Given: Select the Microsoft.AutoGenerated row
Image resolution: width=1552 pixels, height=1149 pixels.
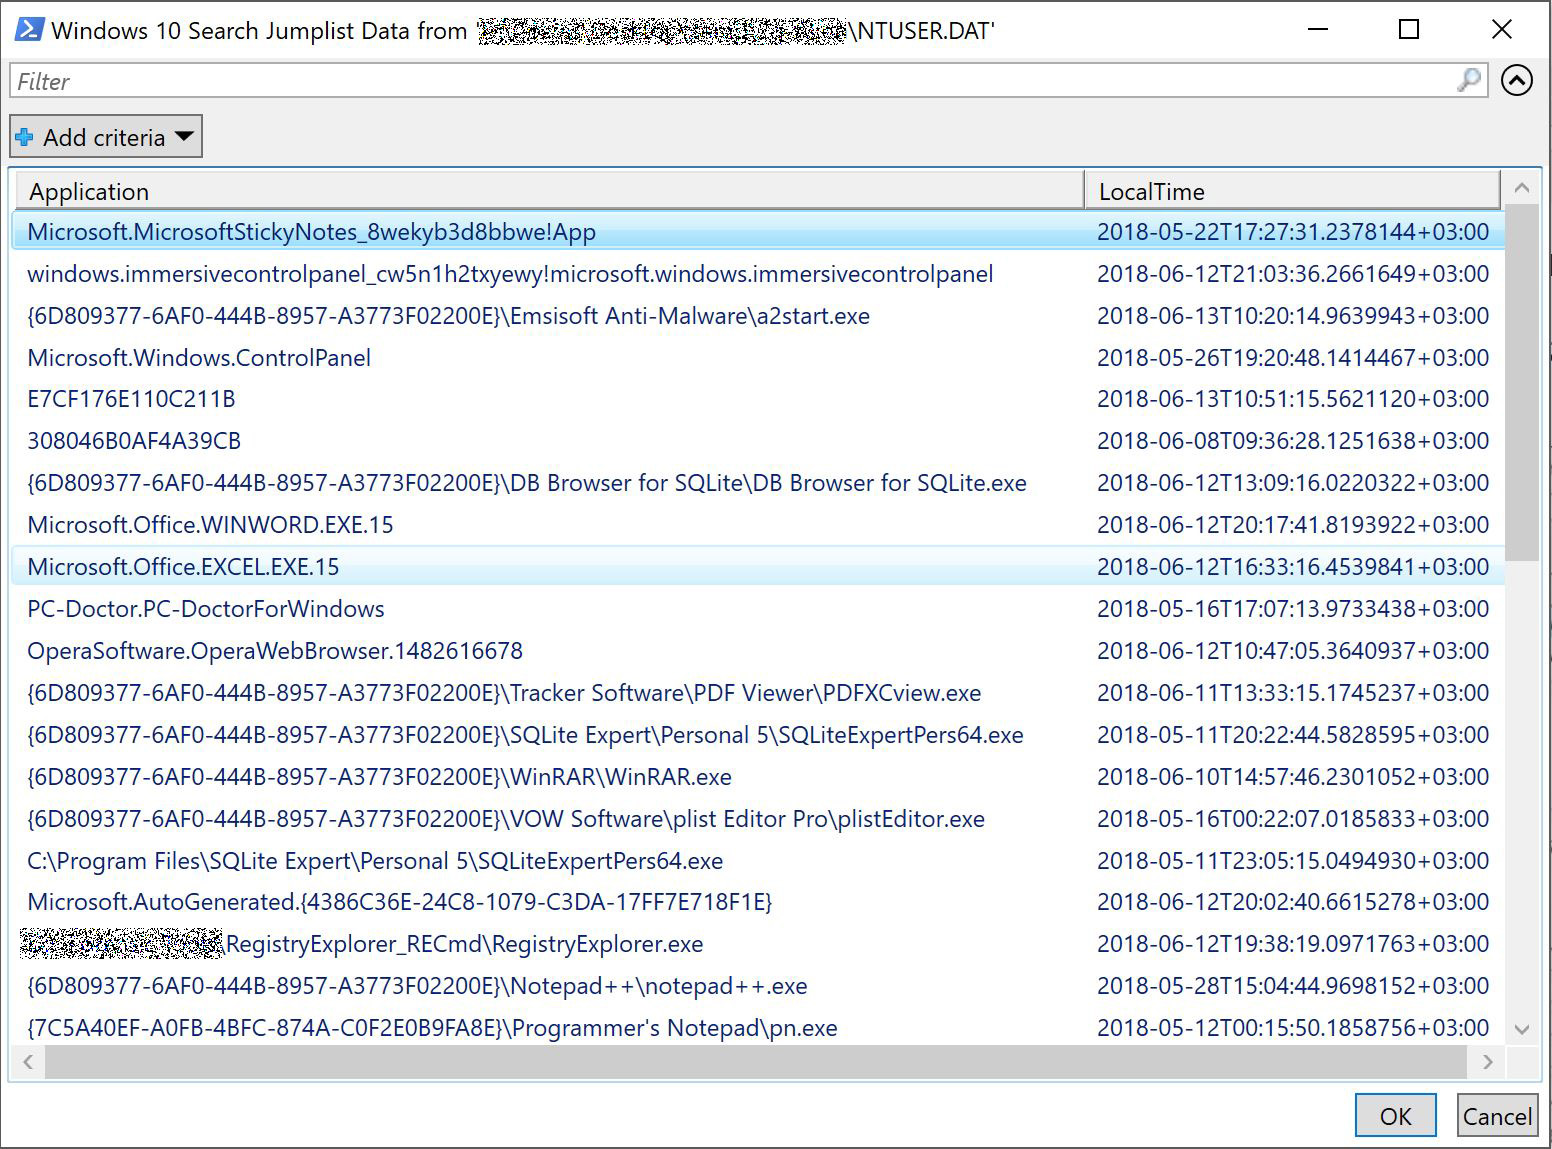Looking at the screenshot, I should [758, 902].
